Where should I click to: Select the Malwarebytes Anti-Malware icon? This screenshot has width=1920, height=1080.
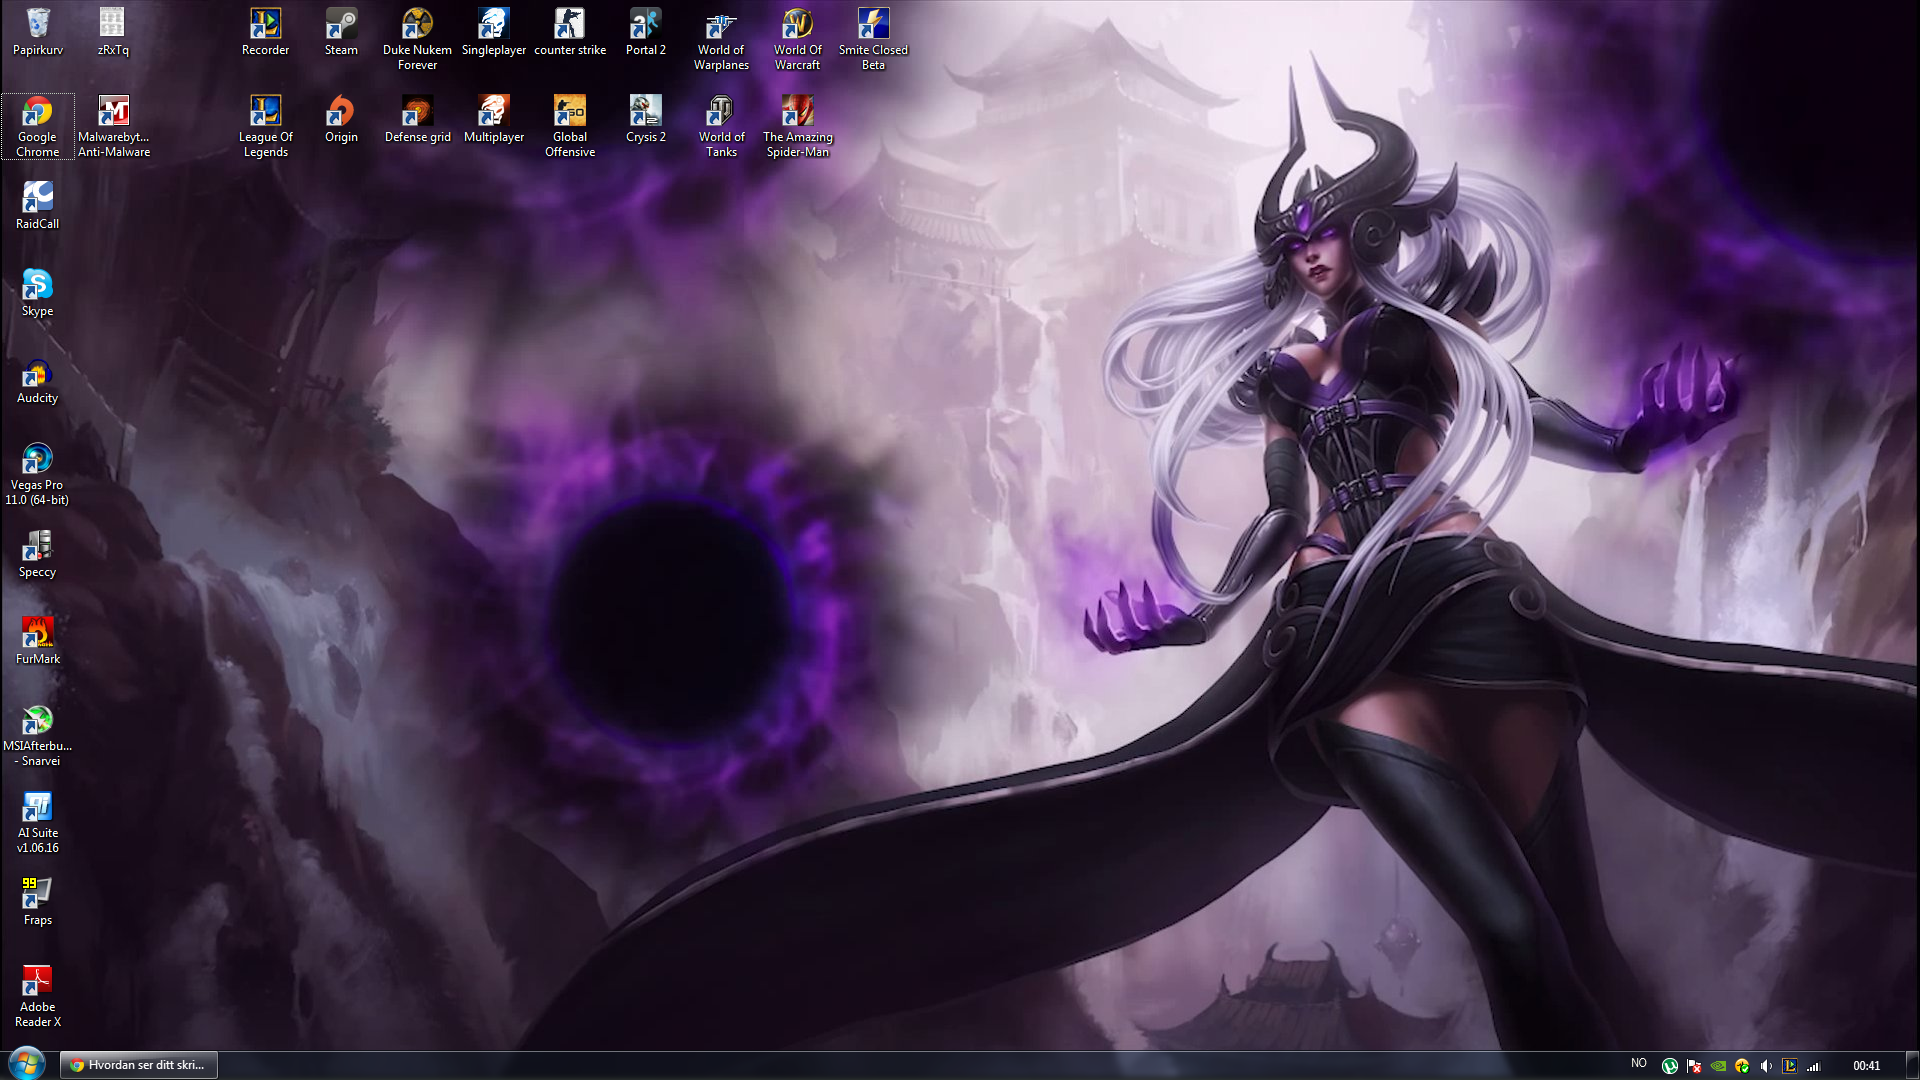tap(113, 126)
